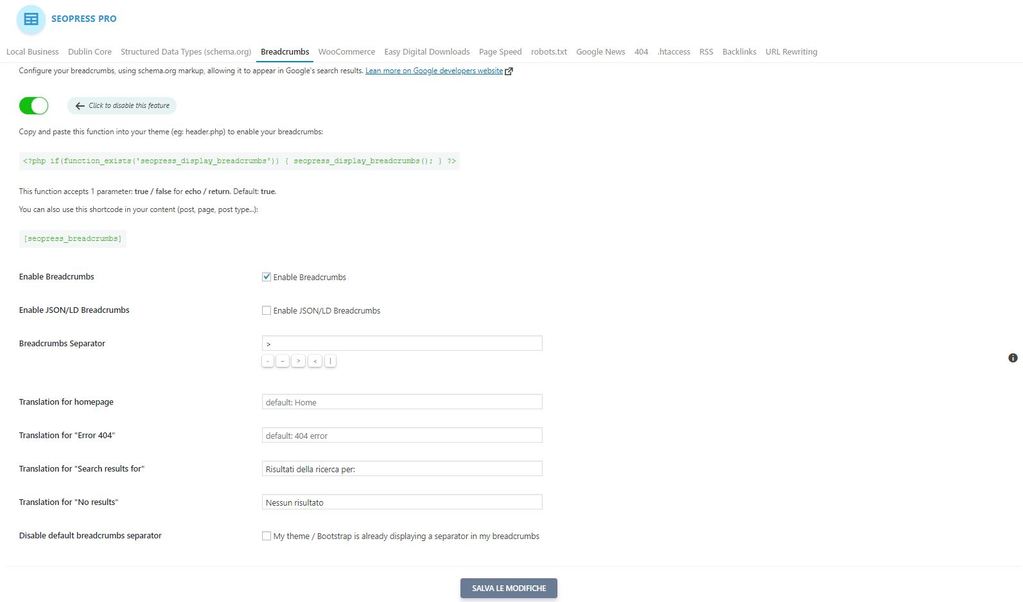Insert the long dash separator button
The width and height of the screenshot is (1023, 602).
click(x=282, y=361)
